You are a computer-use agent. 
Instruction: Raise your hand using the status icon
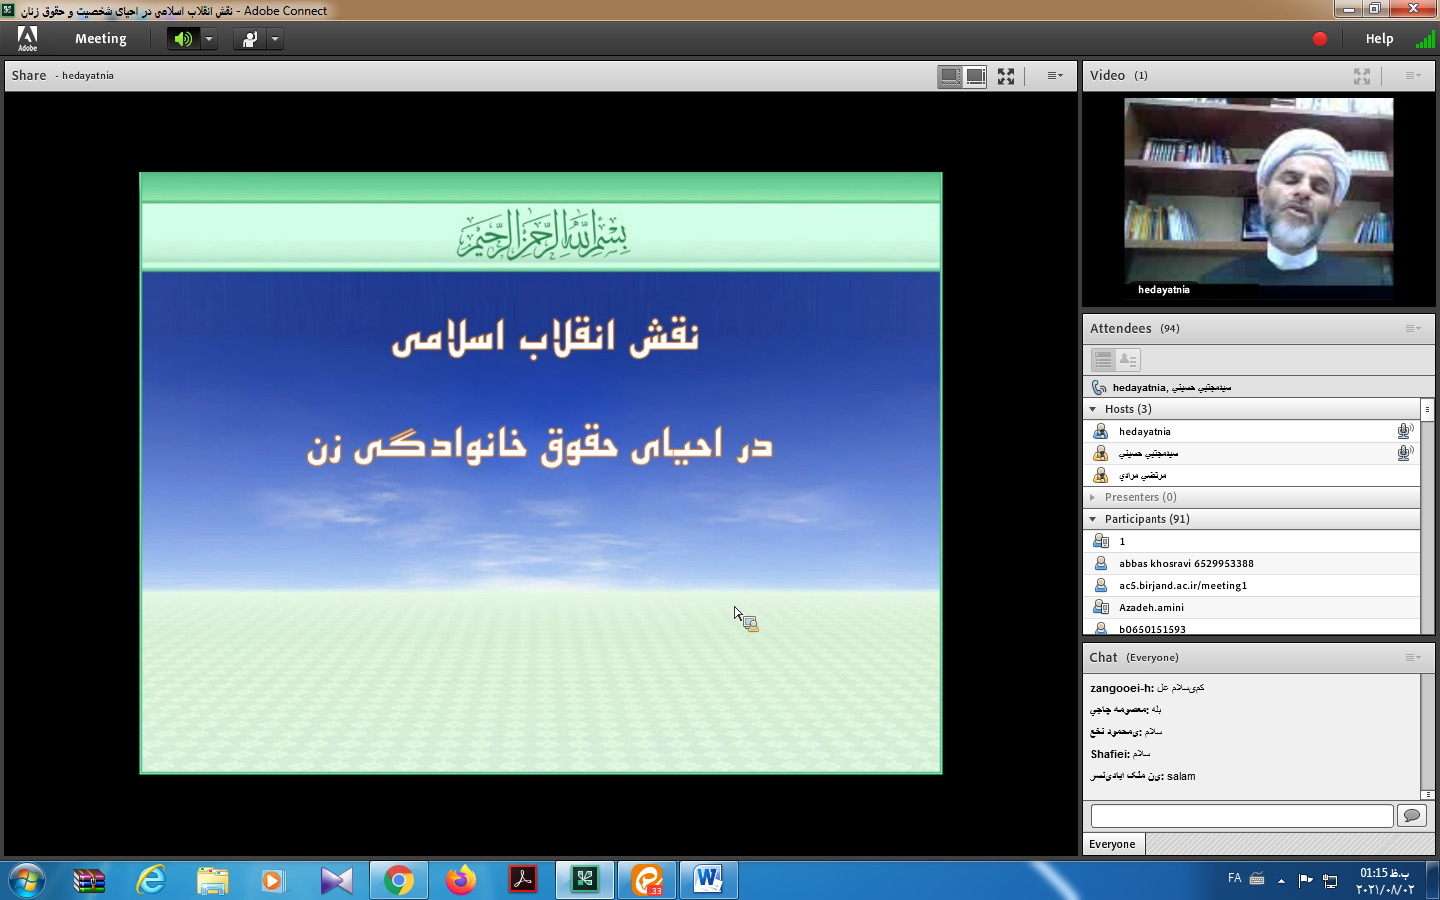point(249,39)
